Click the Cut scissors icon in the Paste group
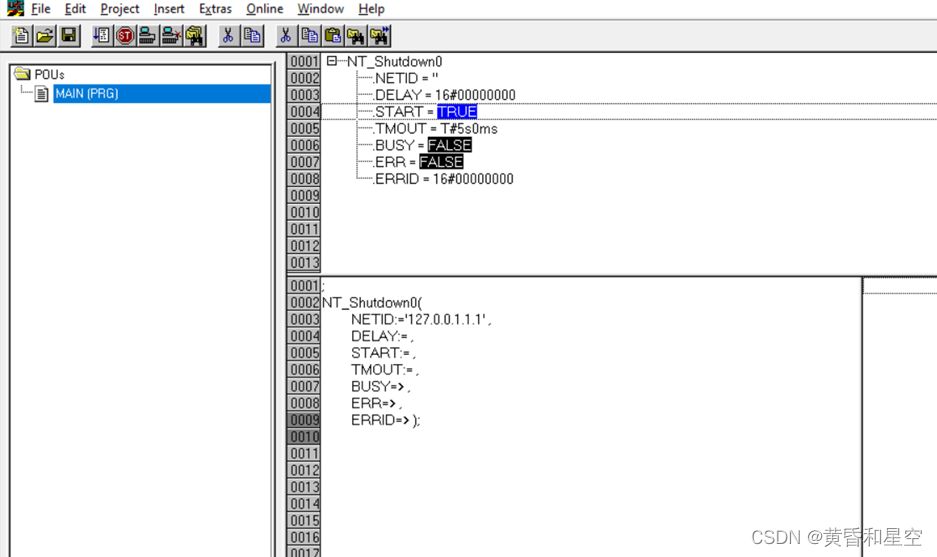This screenshot has width=937, height=557. [286, 36]
